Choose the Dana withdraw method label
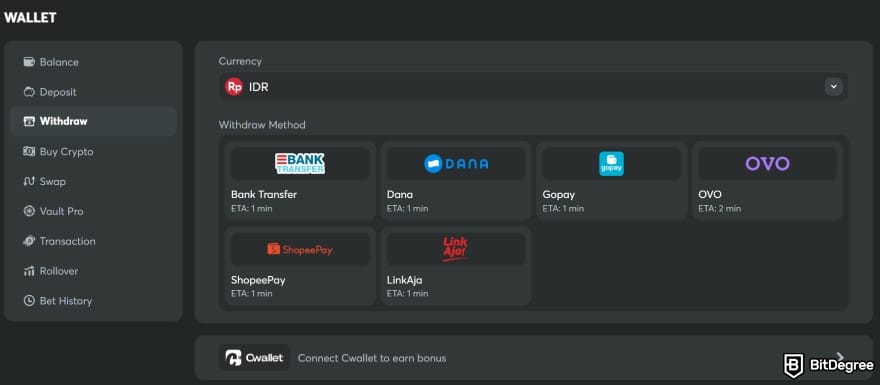The height and width of the screenshot is (385, 880). point(400,195)
